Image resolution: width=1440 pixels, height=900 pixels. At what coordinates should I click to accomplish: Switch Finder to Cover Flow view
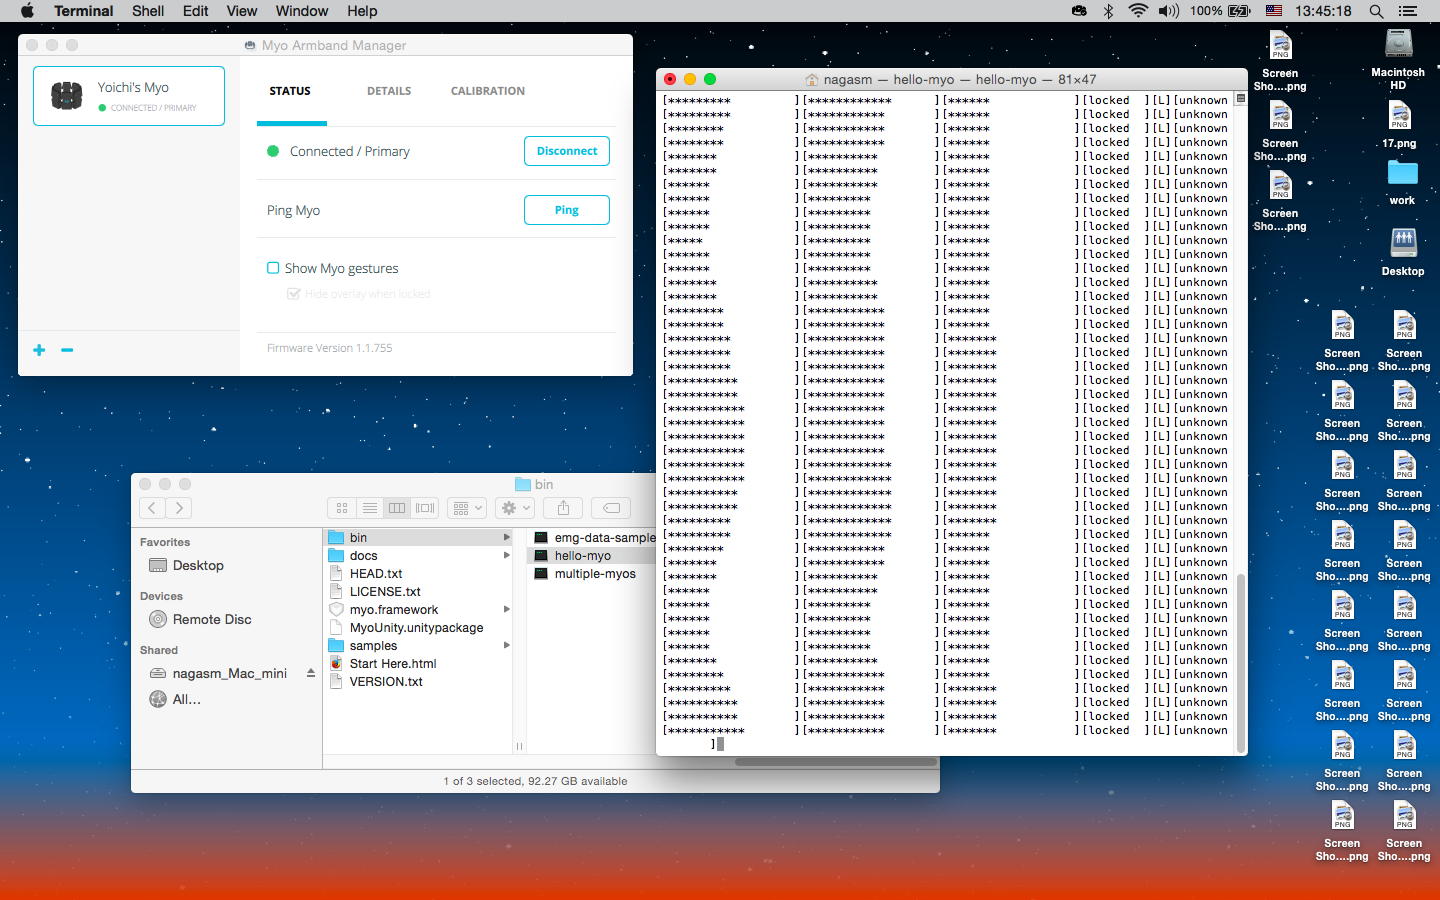(x=425, y=508)
